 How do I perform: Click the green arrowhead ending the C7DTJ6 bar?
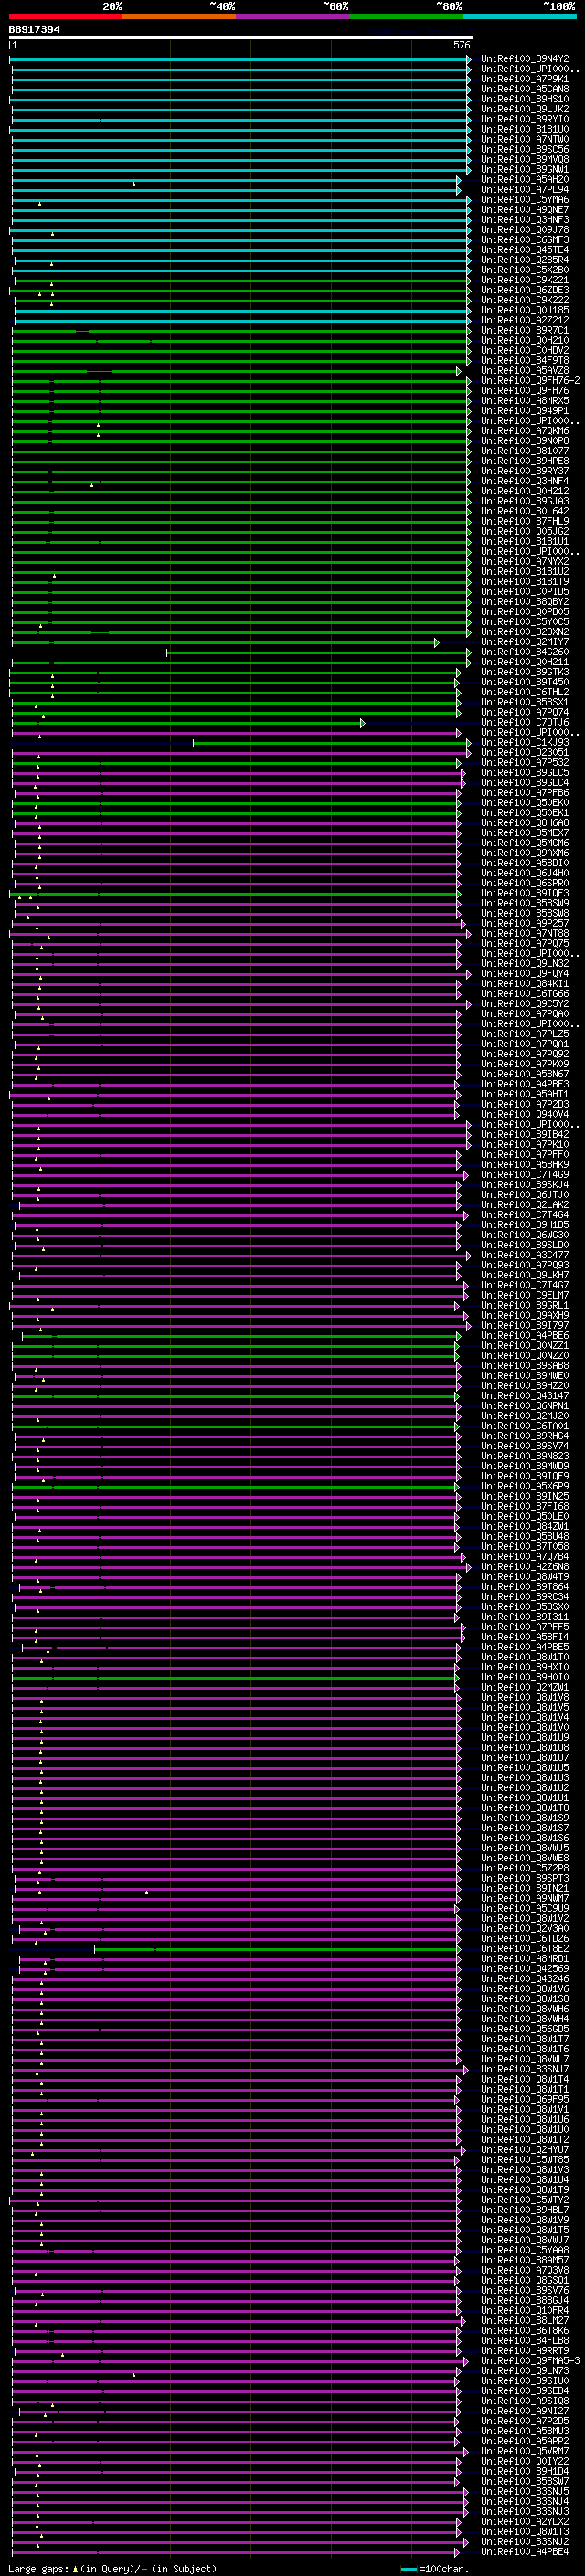click(363, 722)
